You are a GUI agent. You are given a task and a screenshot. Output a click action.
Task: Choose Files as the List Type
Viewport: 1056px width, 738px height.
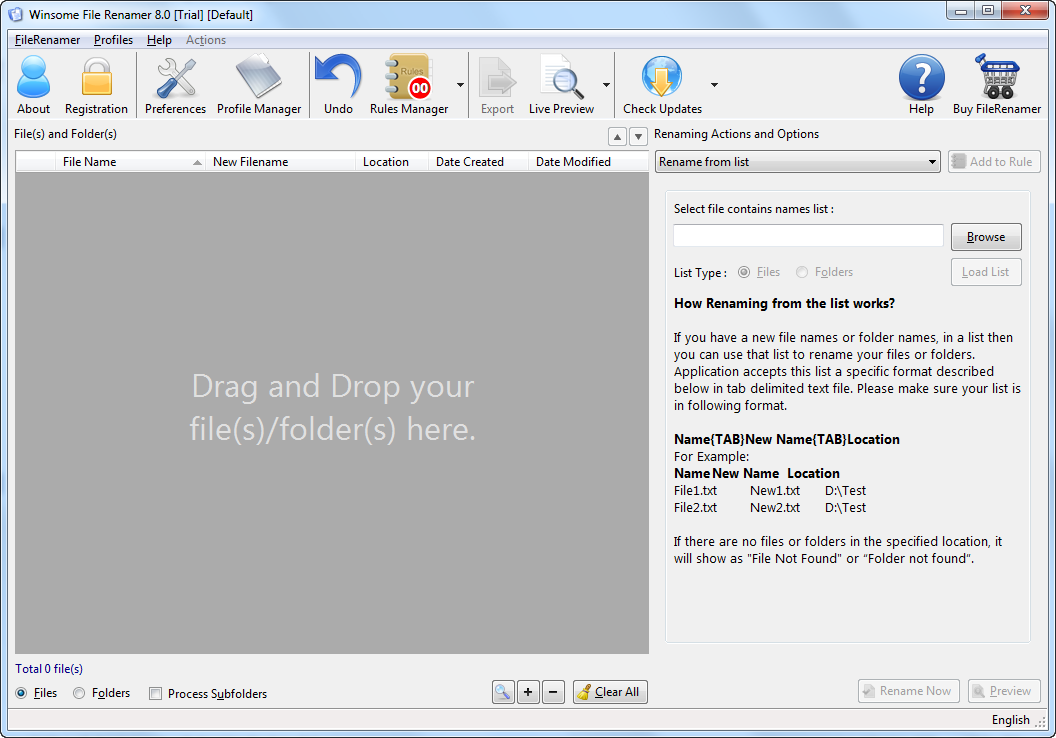744,272
